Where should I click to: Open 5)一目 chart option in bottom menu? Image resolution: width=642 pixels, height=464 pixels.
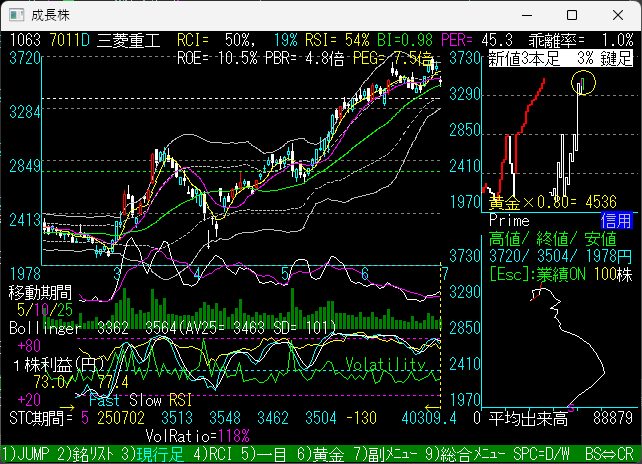click(x=264, y=454)
